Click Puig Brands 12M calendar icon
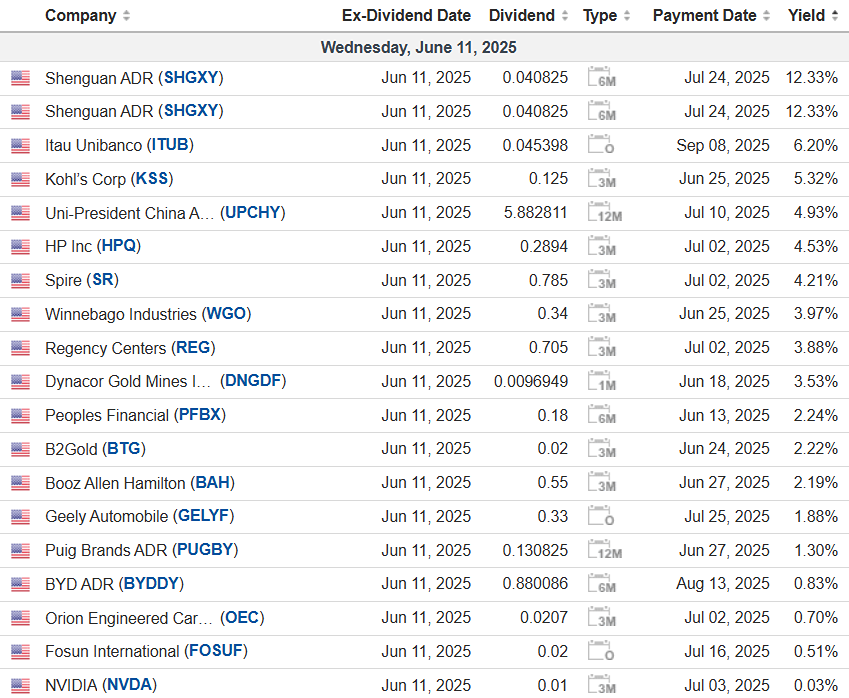 (605, 550)
